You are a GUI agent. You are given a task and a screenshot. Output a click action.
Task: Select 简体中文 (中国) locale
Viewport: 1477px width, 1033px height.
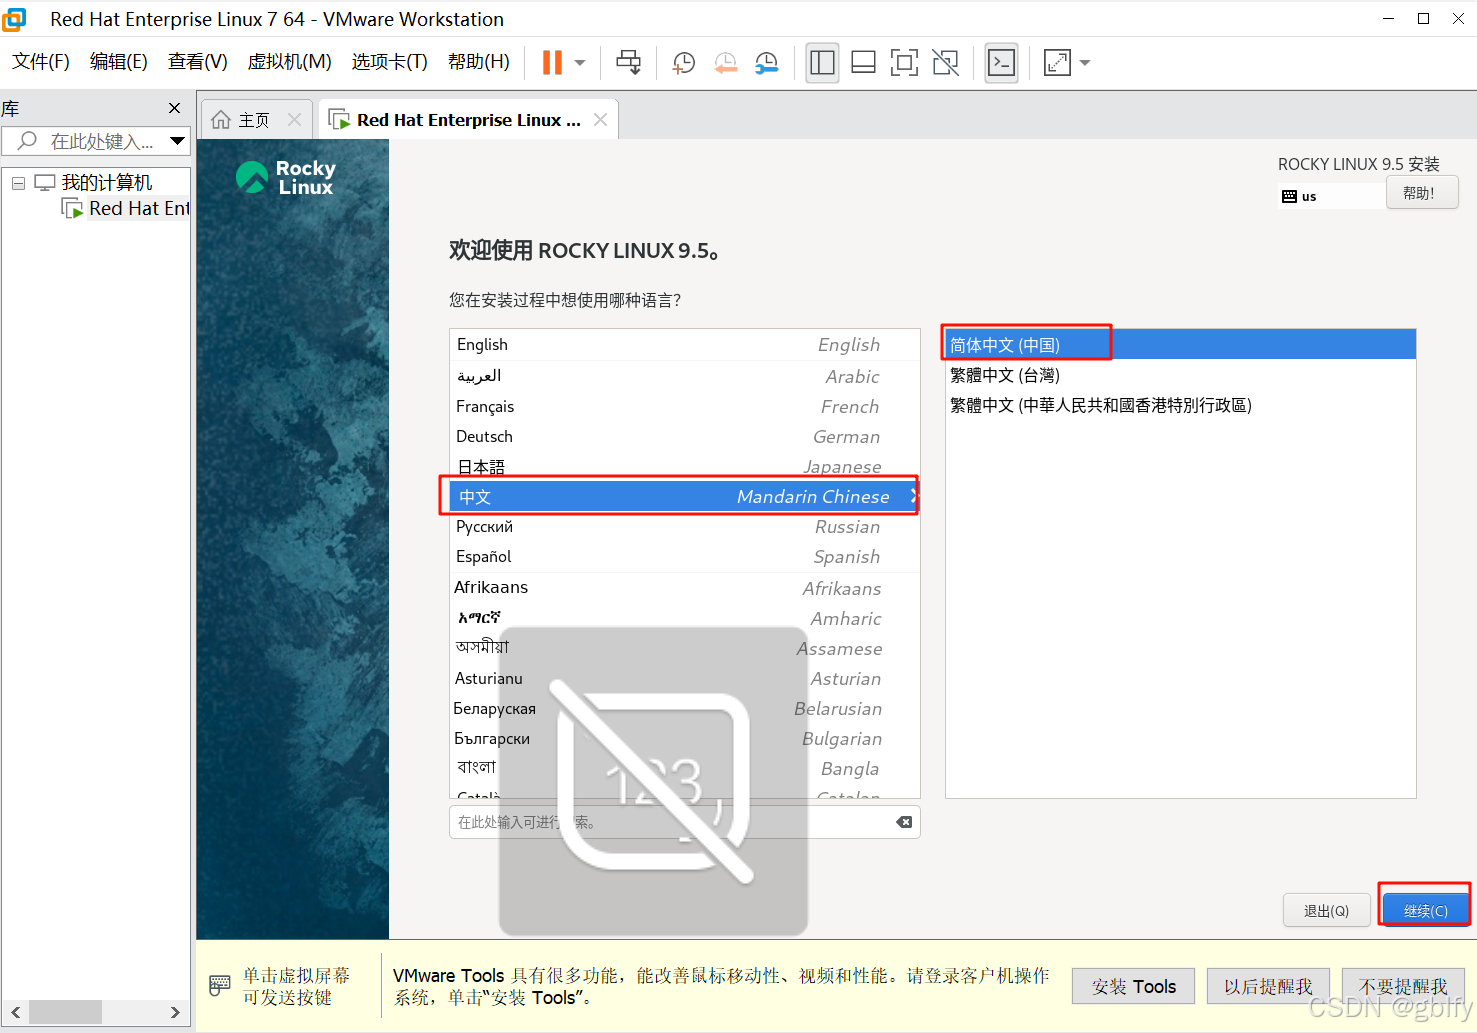[1181, 345]
